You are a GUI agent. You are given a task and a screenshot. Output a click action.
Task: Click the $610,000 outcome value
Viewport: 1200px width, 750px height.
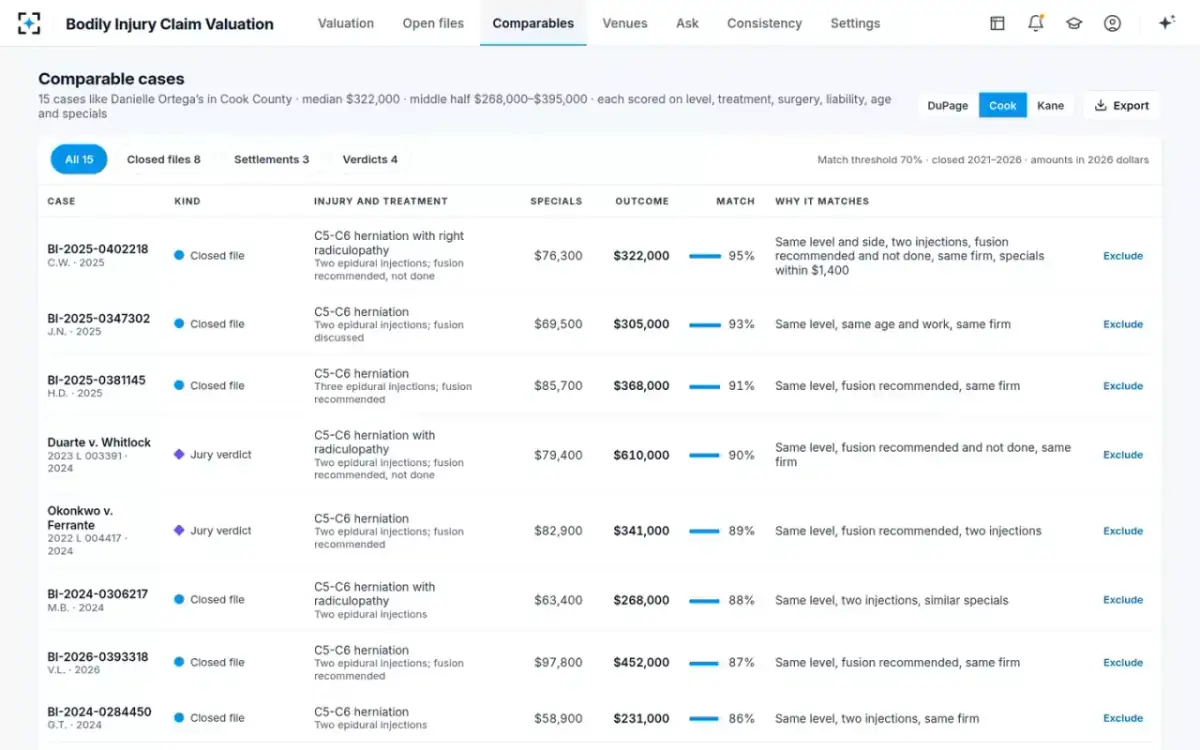click(x=641, y=455)
